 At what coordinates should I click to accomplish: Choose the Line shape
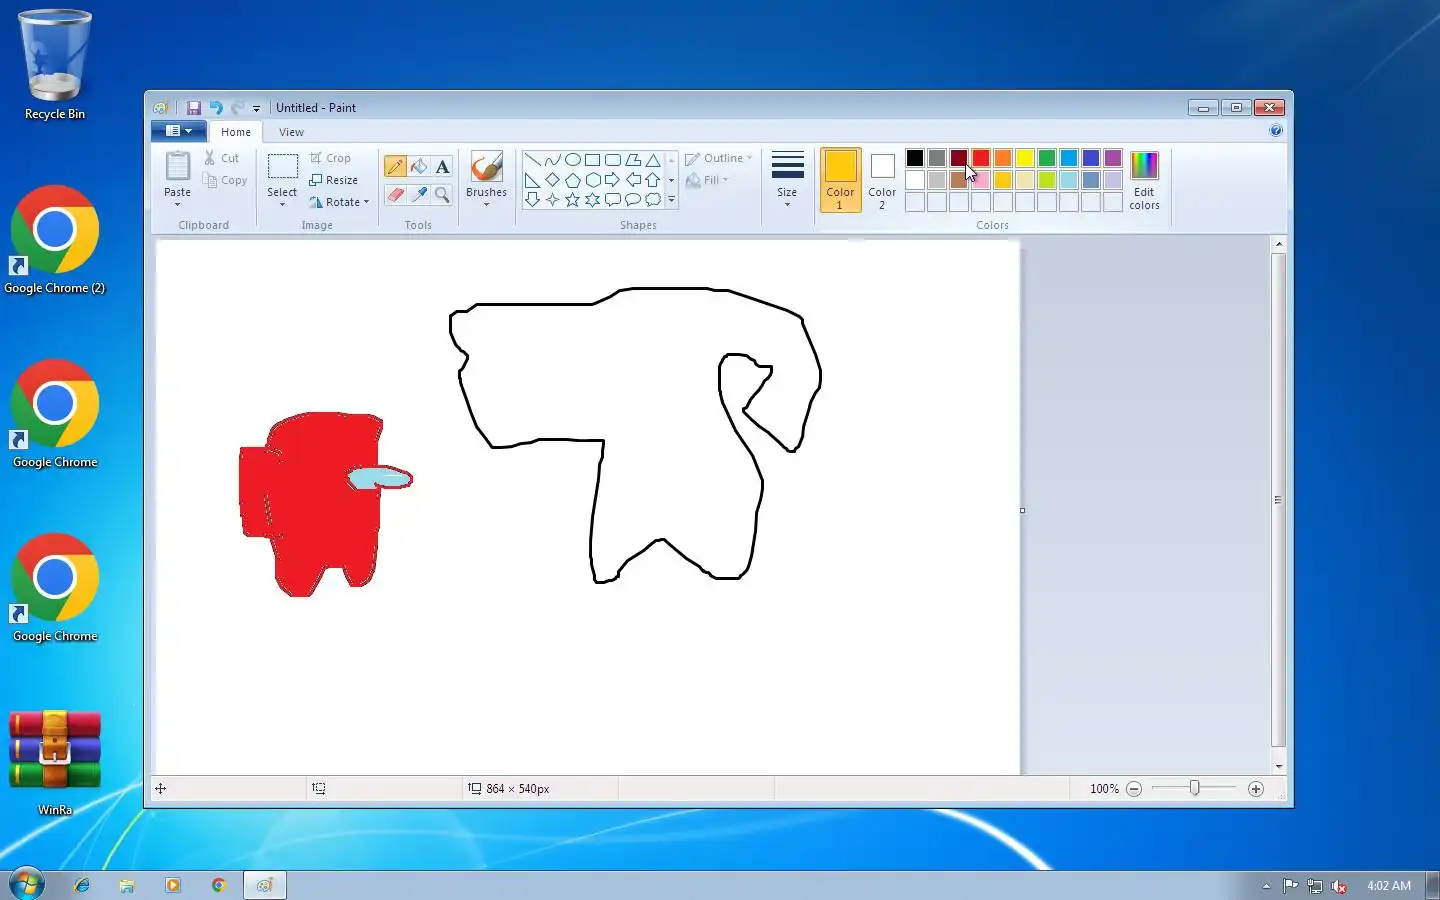click(533, 160)
